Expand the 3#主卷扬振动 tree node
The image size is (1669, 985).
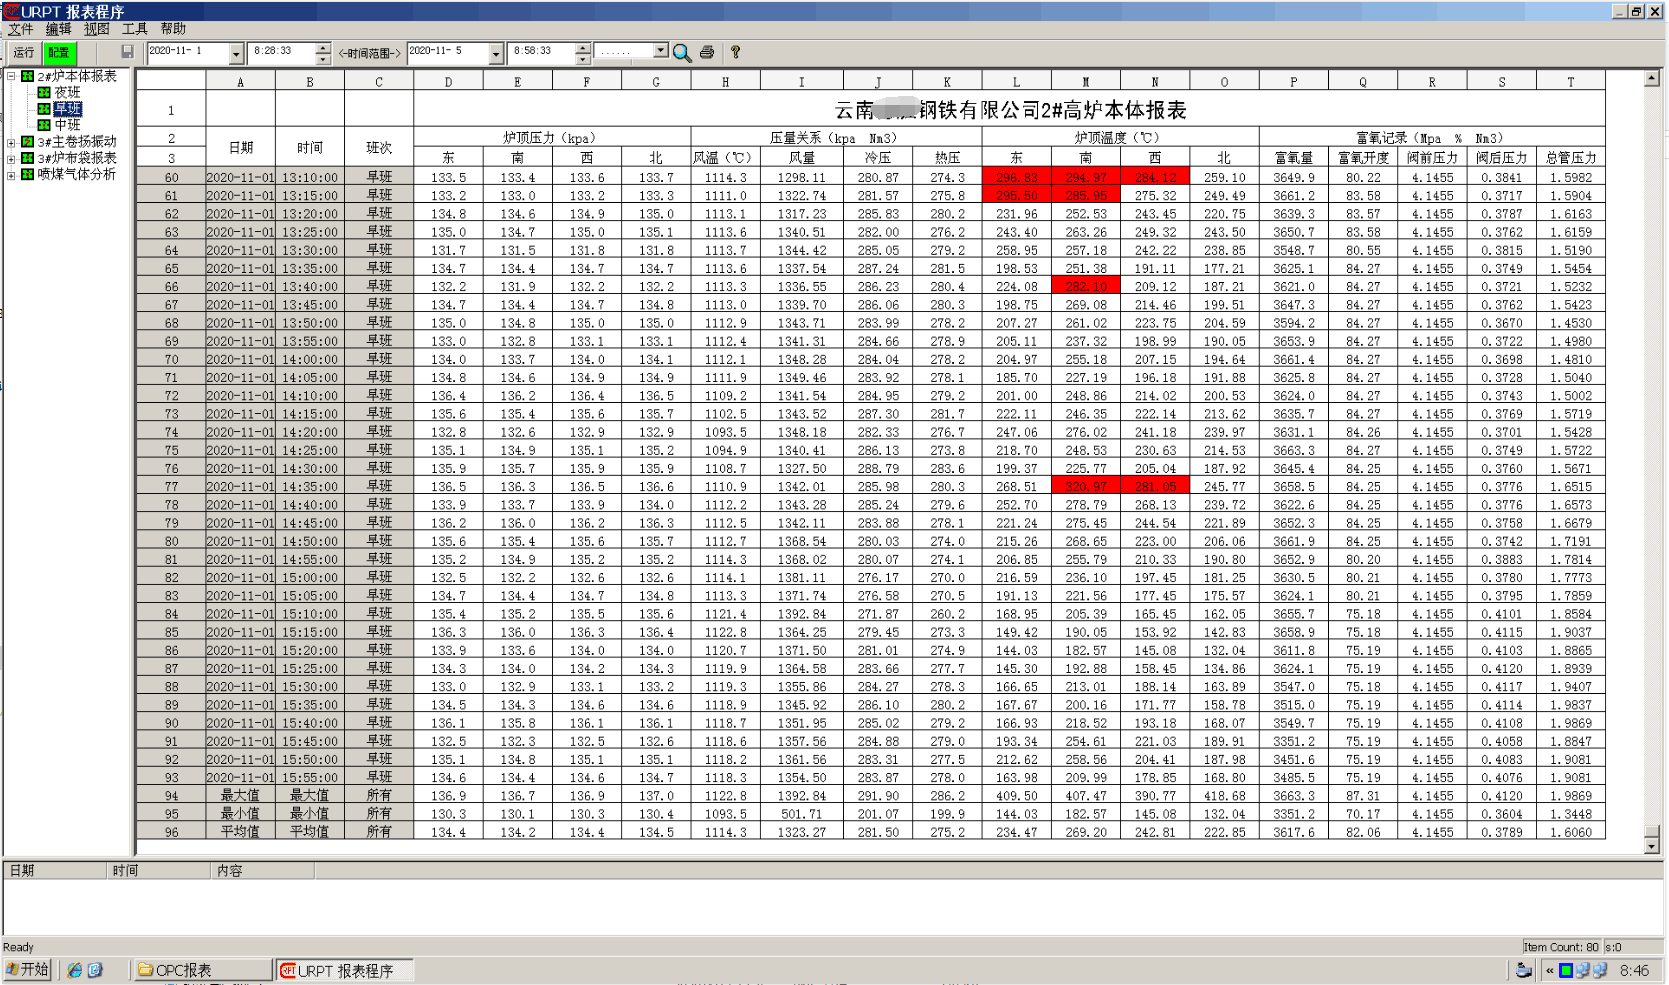pyautogui.click(x=11, y=142)
